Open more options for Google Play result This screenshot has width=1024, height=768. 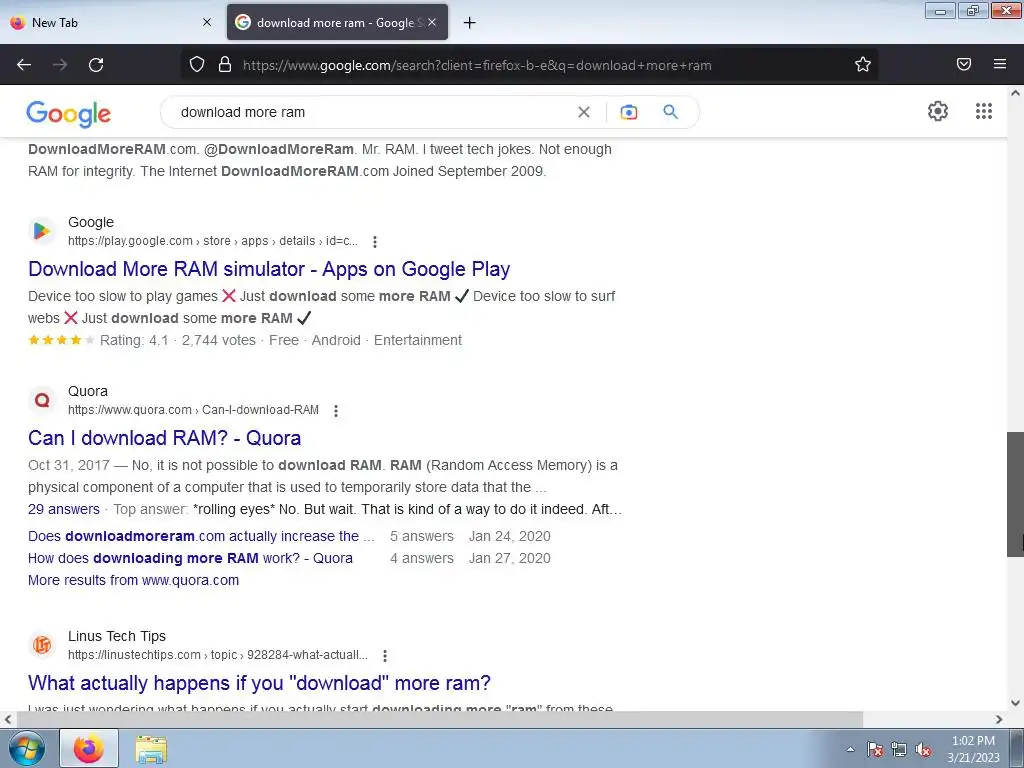[375, 242]
